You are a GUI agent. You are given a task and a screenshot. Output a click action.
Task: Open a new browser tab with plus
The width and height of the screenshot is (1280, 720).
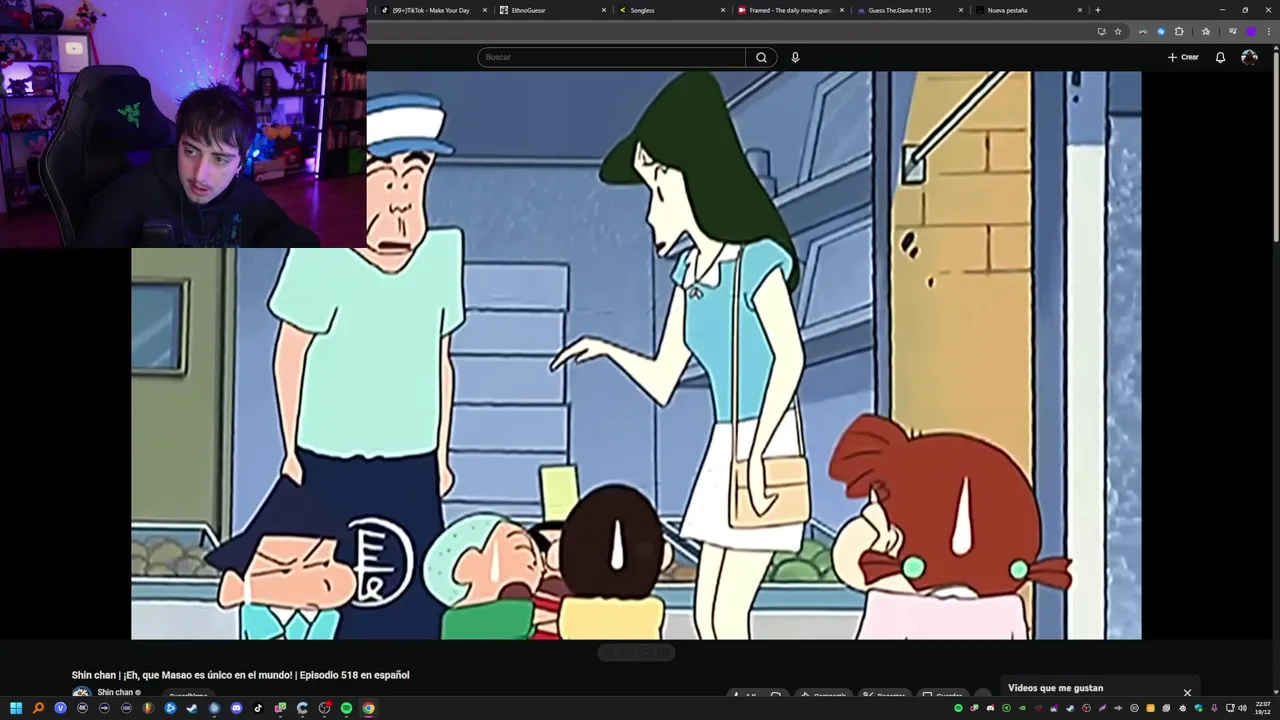click(1098, 10)
